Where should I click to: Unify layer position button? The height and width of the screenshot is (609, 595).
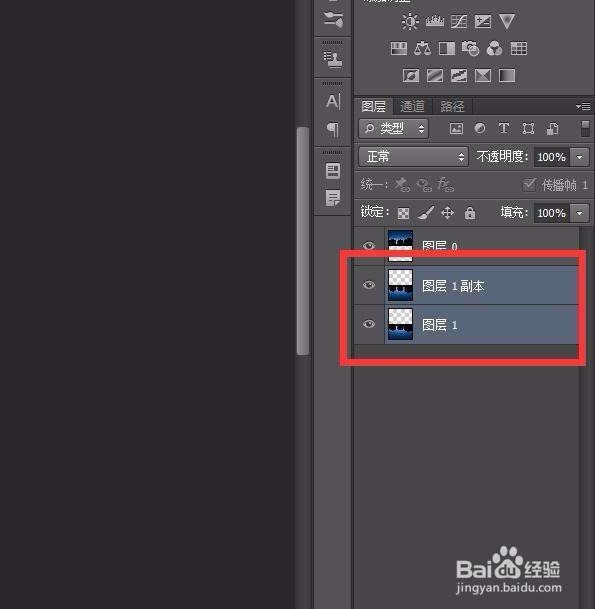[402, 185]
